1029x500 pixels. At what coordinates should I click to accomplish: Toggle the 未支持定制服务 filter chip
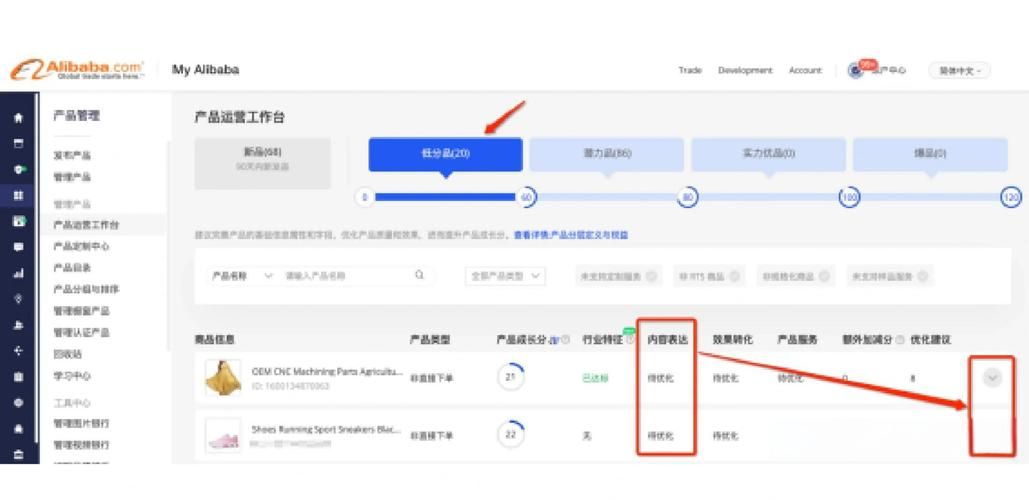618,276
